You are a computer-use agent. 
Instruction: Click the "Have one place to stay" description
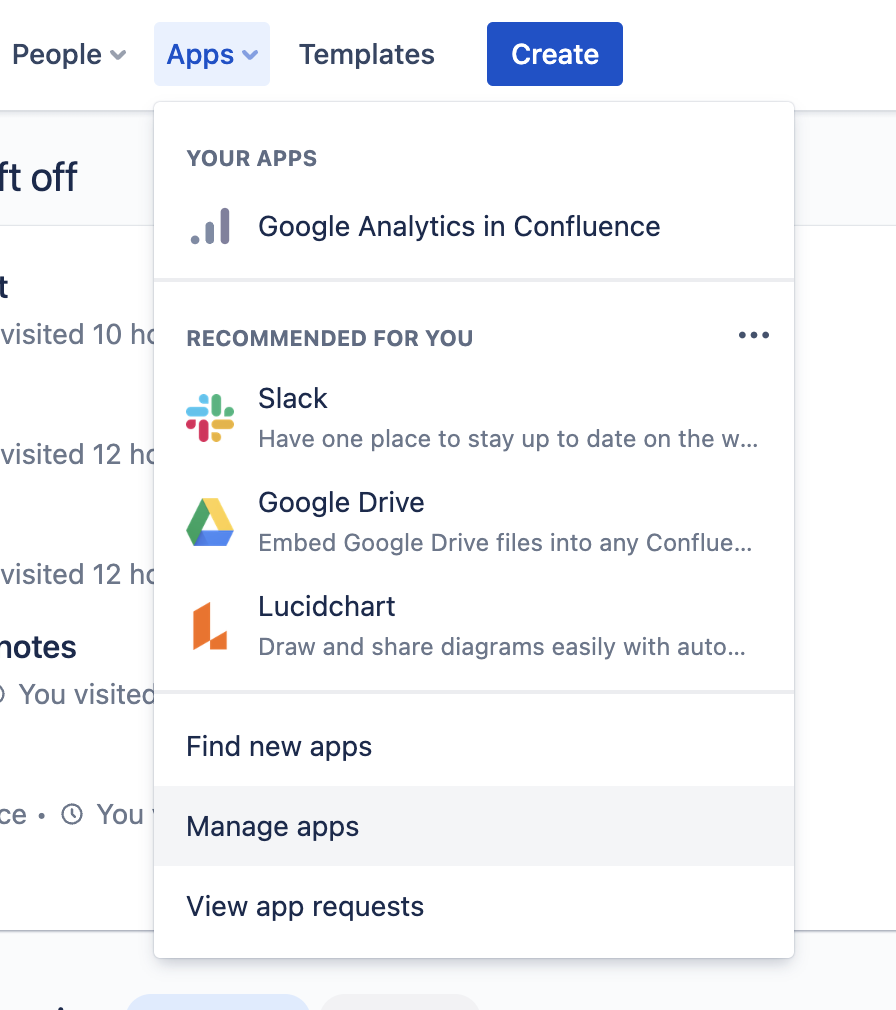(507, 439)
